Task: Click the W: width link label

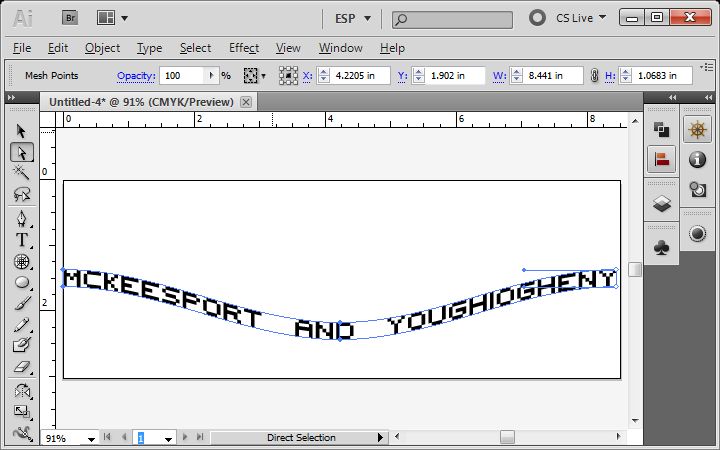Action: 499,76
